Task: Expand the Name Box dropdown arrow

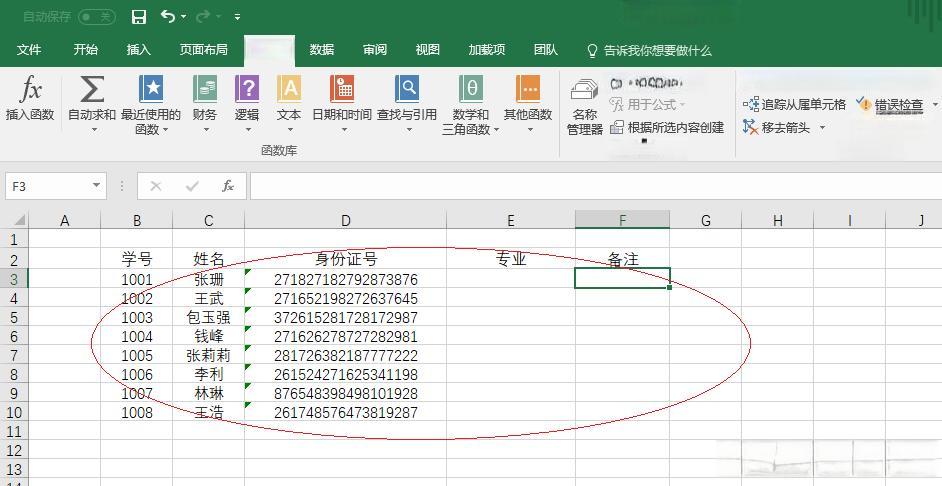Action: [96, 185]
